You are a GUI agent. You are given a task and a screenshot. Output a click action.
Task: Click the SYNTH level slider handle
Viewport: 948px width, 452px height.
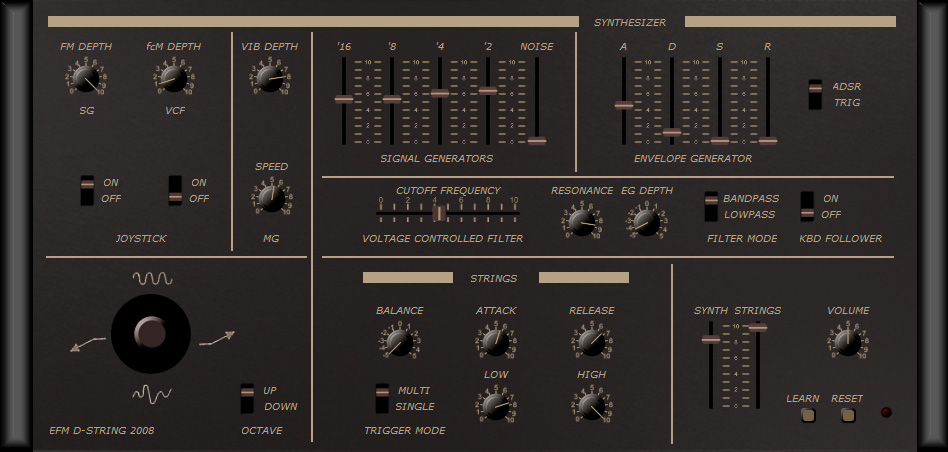710,339
